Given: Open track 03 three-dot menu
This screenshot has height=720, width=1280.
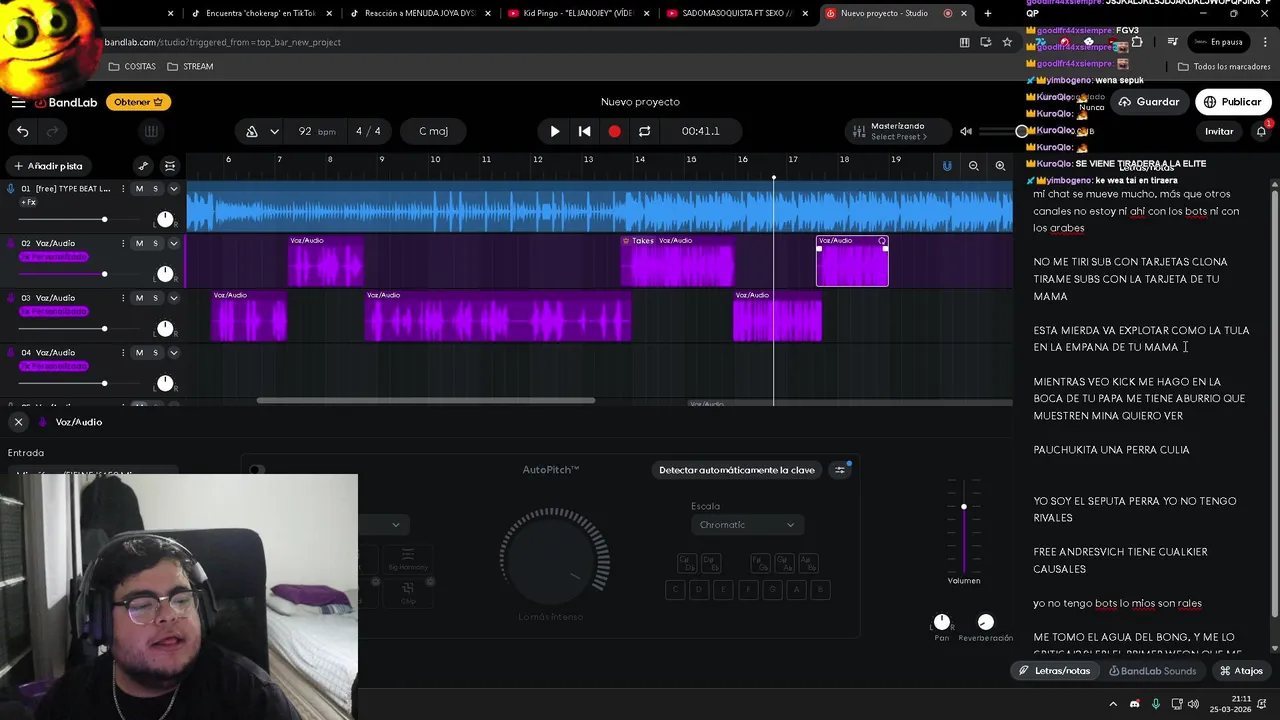Looking at the screenshot, I should coord(123,298).
